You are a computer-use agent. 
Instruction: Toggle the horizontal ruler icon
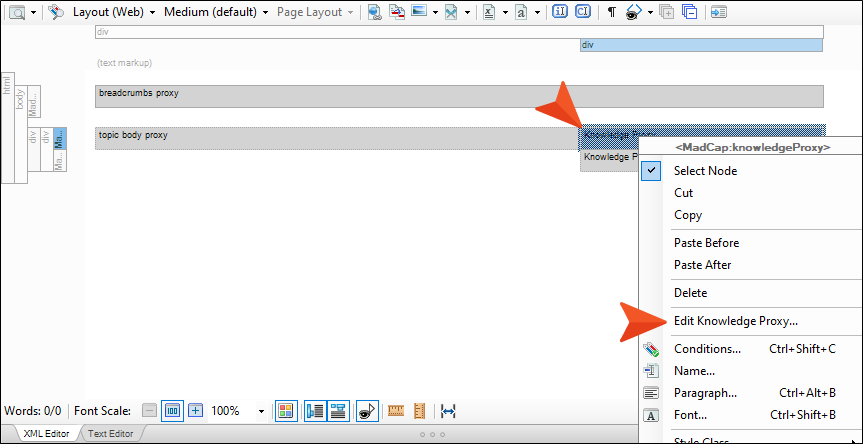396,410
